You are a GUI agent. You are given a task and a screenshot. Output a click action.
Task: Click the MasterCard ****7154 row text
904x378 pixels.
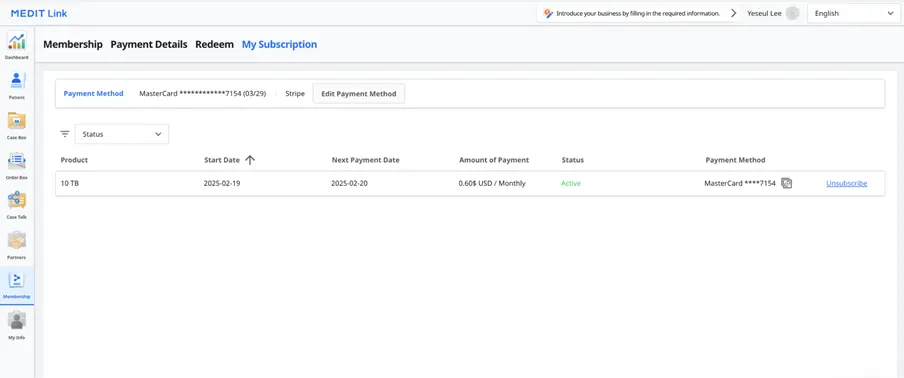coord(740,183)
